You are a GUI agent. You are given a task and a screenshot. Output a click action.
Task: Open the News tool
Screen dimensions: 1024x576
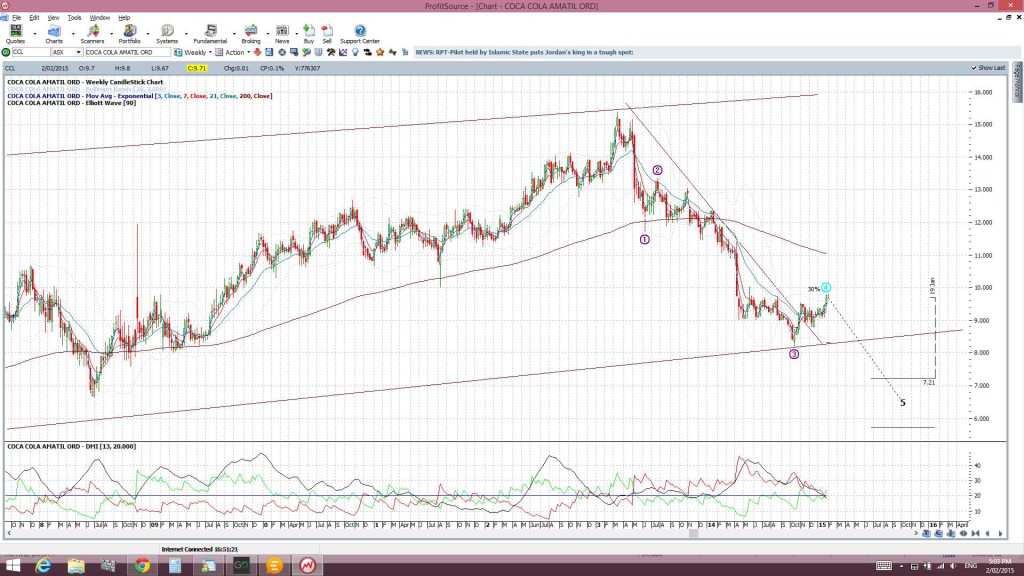pos(282,34)
